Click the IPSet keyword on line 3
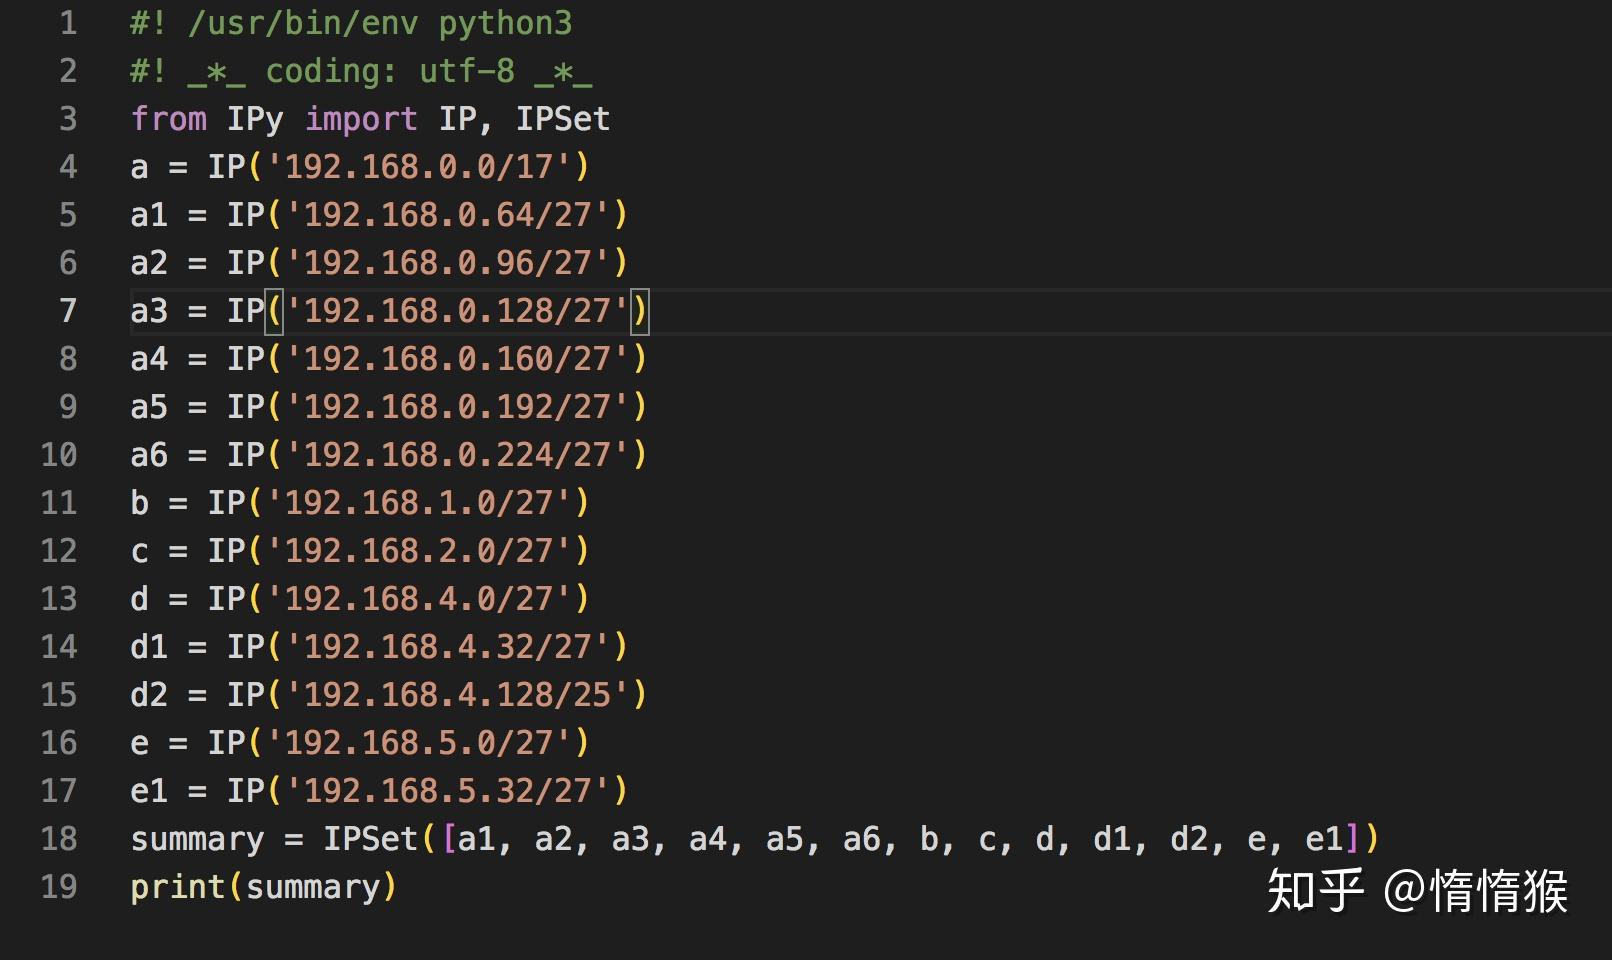This screenshot has height=960, width=1612. click(562, 119)
